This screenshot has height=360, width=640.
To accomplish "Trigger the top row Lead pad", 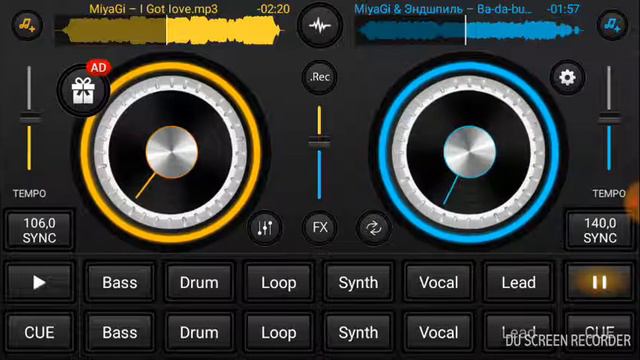I will click(518, 282).
